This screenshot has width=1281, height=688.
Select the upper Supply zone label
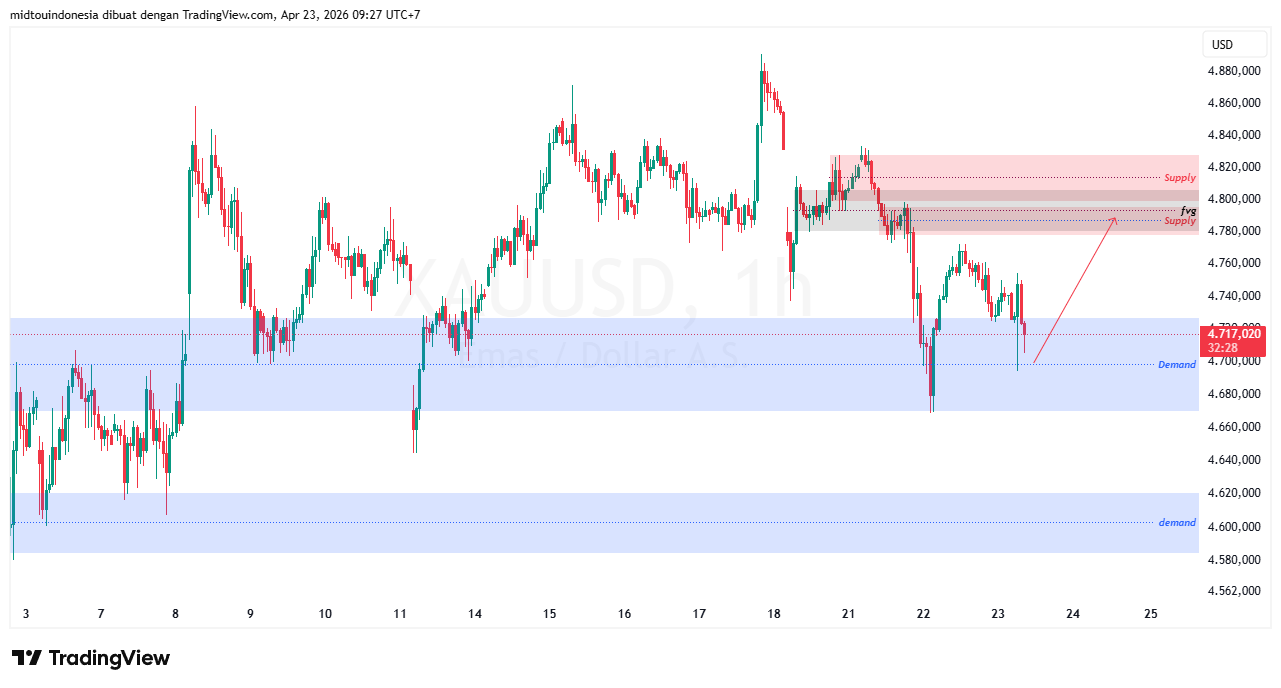coord(1178,177)
